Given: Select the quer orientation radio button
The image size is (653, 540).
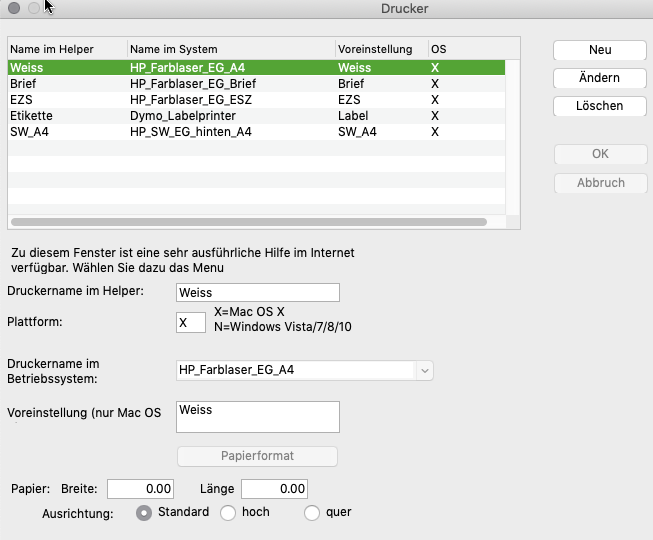Looking at the screenshot, I should (x=312, y=513).
